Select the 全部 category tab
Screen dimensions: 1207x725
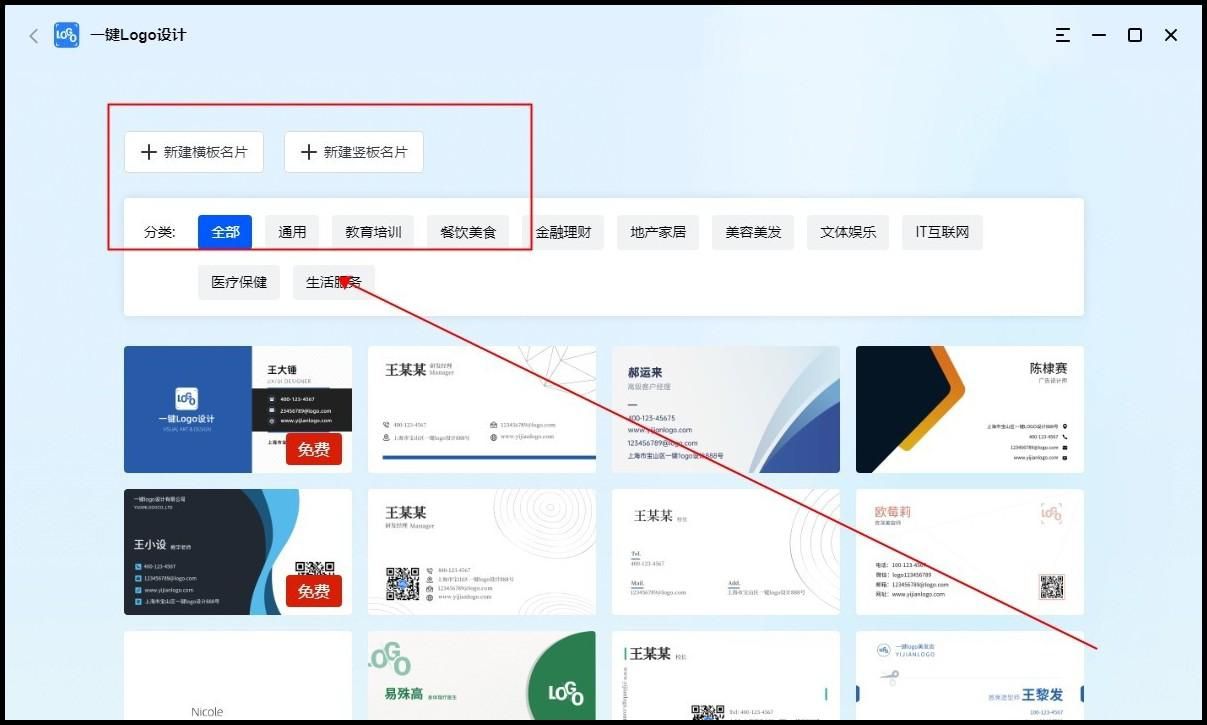(225, 232)
